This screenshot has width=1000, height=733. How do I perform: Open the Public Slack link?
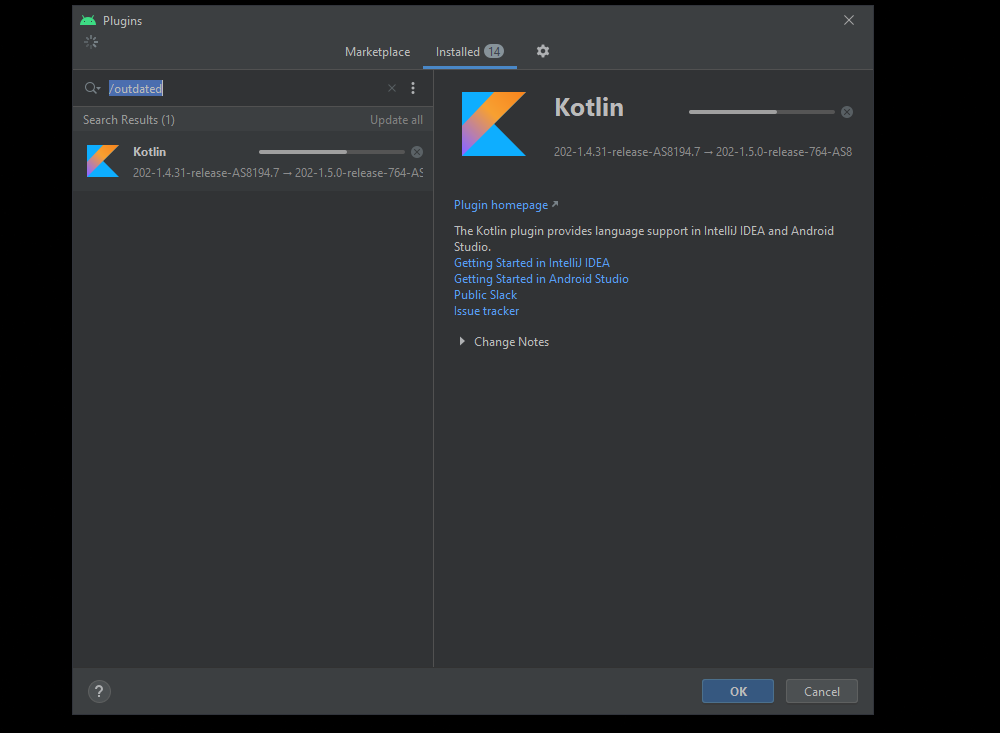point(485,295)
